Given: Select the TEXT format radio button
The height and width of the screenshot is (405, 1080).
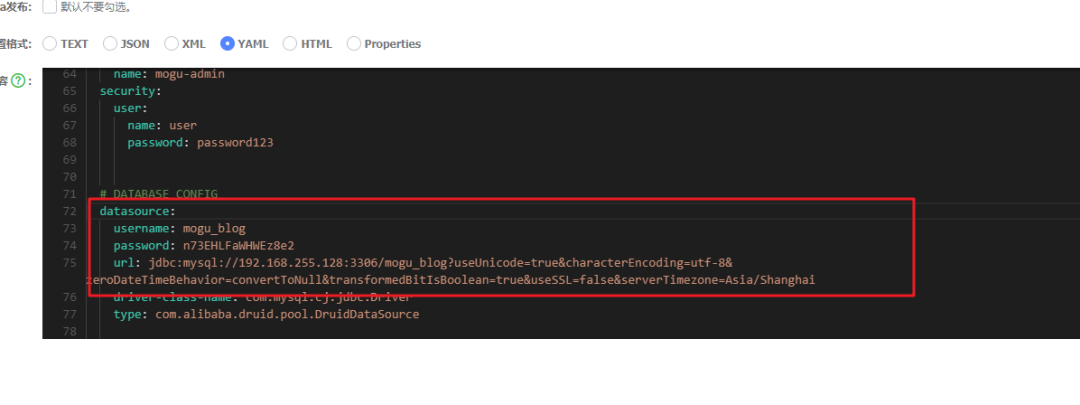Looking at the screenshot, I should (50, 44).
